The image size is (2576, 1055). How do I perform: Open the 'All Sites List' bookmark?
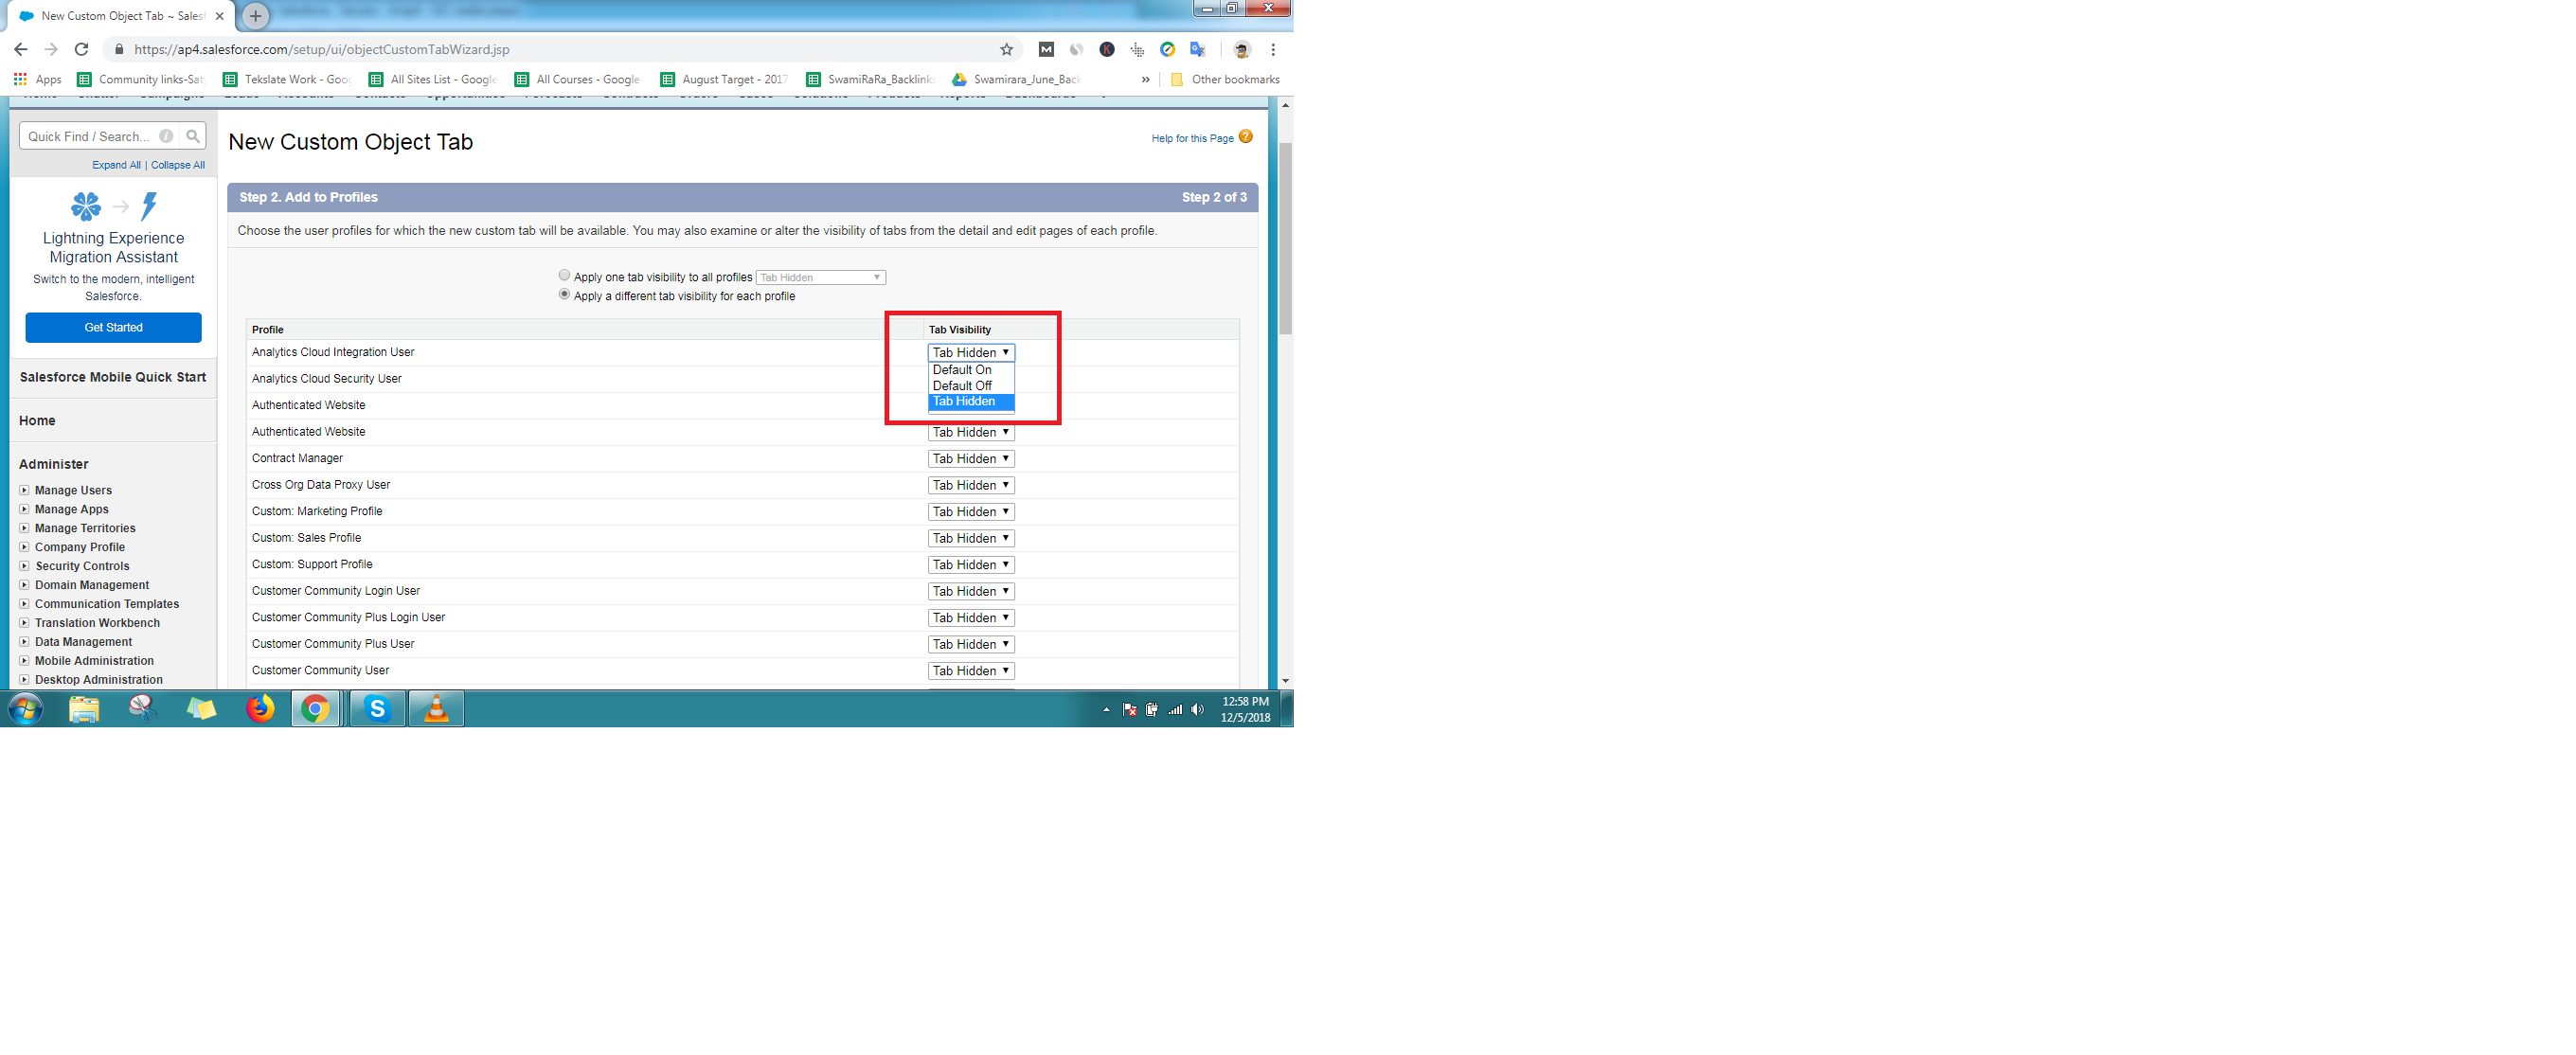[433, 79]
